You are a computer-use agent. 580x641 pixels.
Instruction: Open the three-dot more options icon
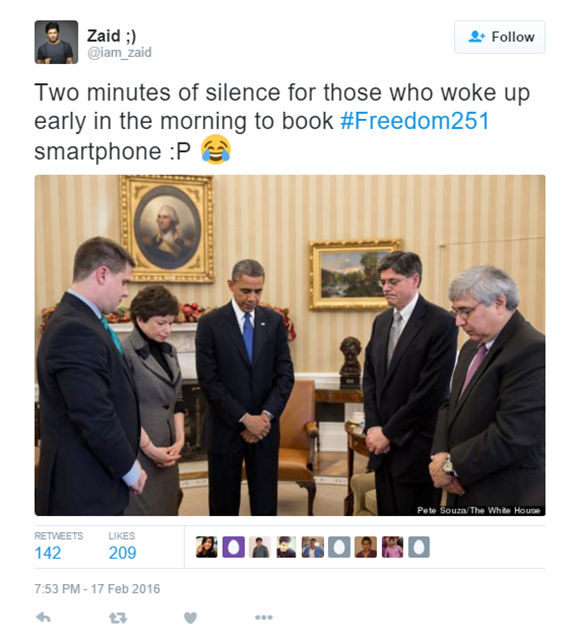[264, 617]
